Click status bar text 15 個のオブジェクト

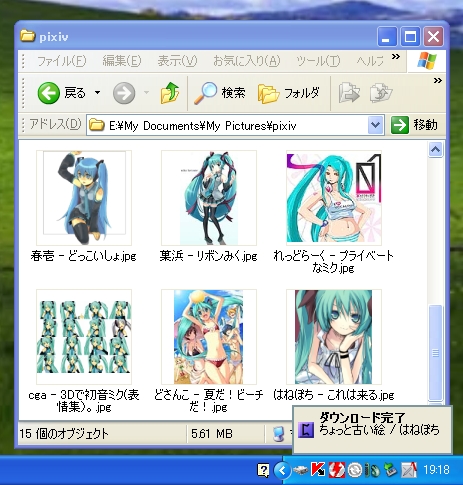[x=64, y=434]
